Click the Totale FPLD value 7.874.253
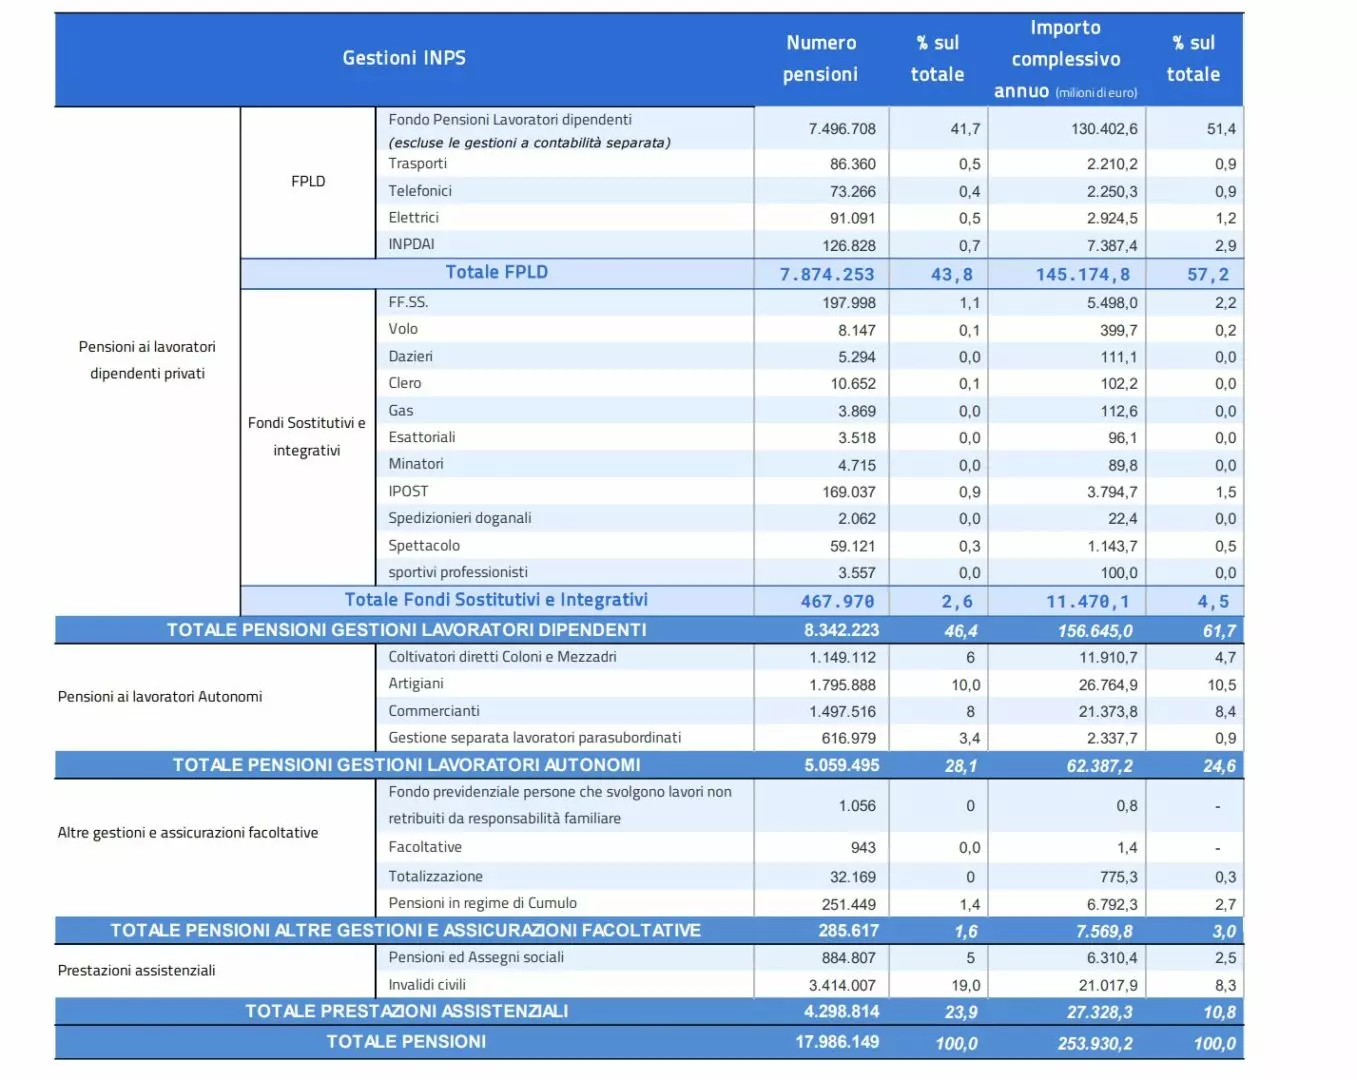 [x=826, y=275]
